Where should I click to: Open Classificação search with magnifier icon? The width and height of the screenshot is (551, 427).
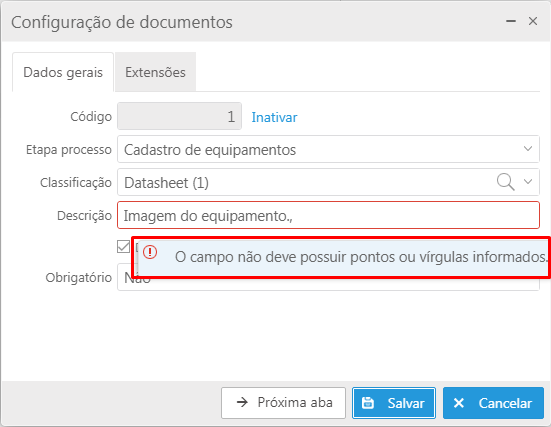(505, 182)
